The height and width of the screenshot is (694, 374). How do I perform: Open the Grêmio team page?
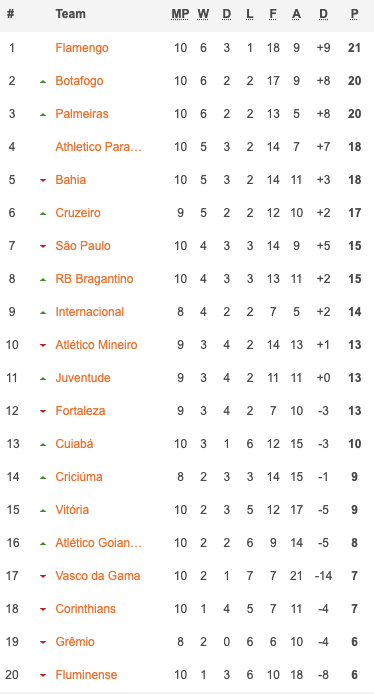point(75,642)
